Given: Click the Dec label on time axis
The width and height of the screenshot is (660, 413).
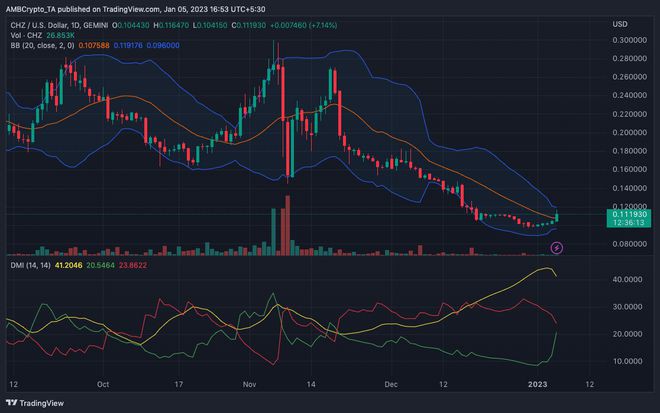Looking at the screenshot, I should (389, 381).
